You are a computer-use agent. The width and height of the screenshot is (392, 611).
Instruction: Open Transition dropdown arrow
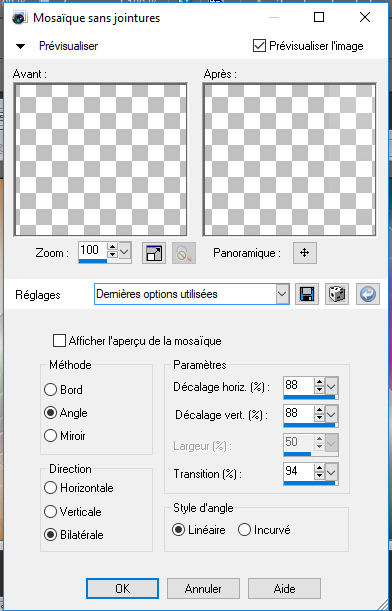(331, 472)
